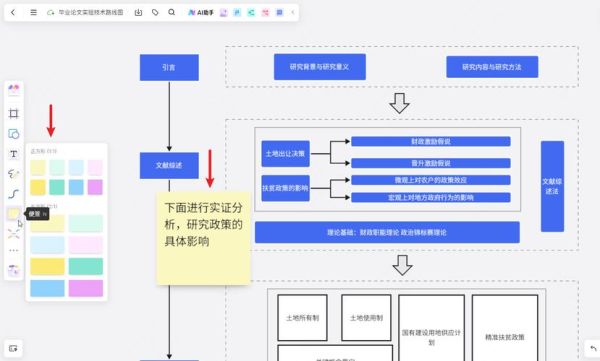
Task: Pick the light blue square sticky note
Action: (76, 168)
